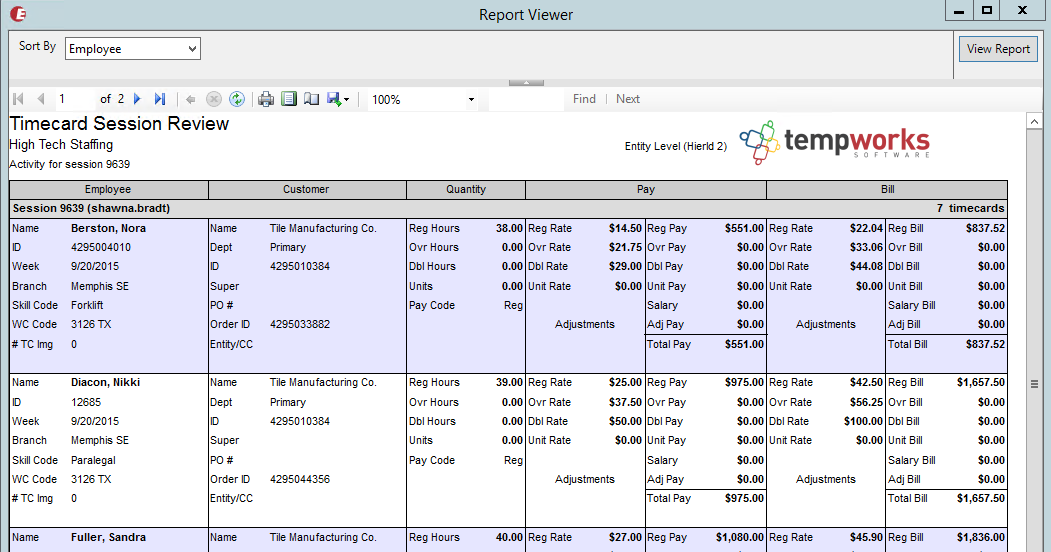Go to first page of report
The image size is (1051, 552).
pyautogui.click(x=17, y=99)
